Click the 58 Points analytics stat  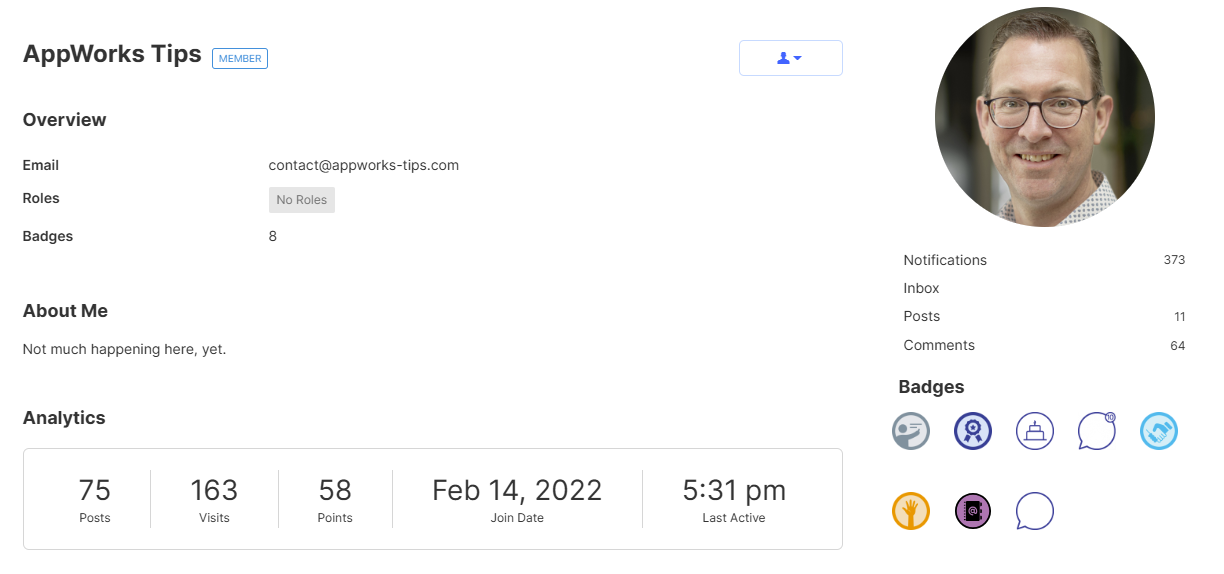(335, 499)
